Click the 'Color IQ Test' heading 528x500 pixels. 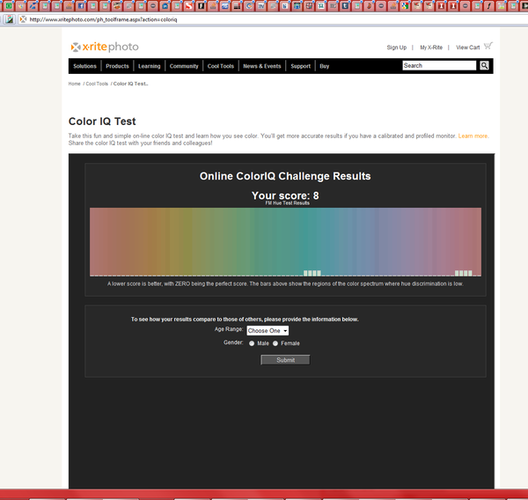pyautogui.click(x=102, y=121)
